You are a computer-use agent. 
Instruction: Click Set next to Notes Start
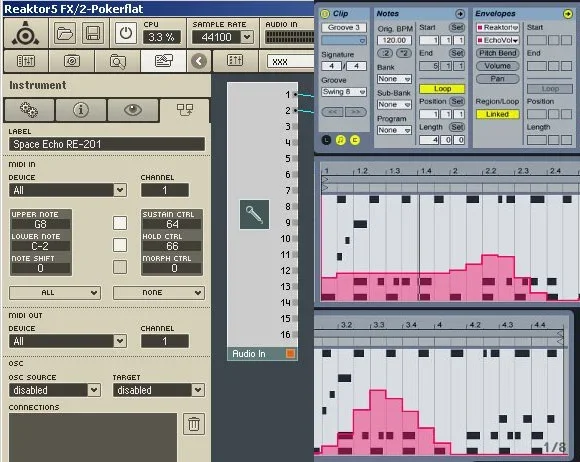(457, 27)
